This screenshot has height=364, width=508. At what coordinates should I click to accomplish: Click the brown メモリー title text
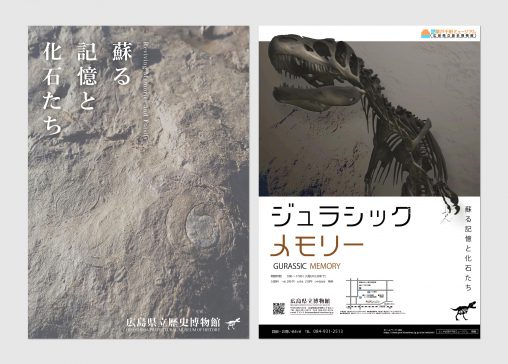(317, 245)
